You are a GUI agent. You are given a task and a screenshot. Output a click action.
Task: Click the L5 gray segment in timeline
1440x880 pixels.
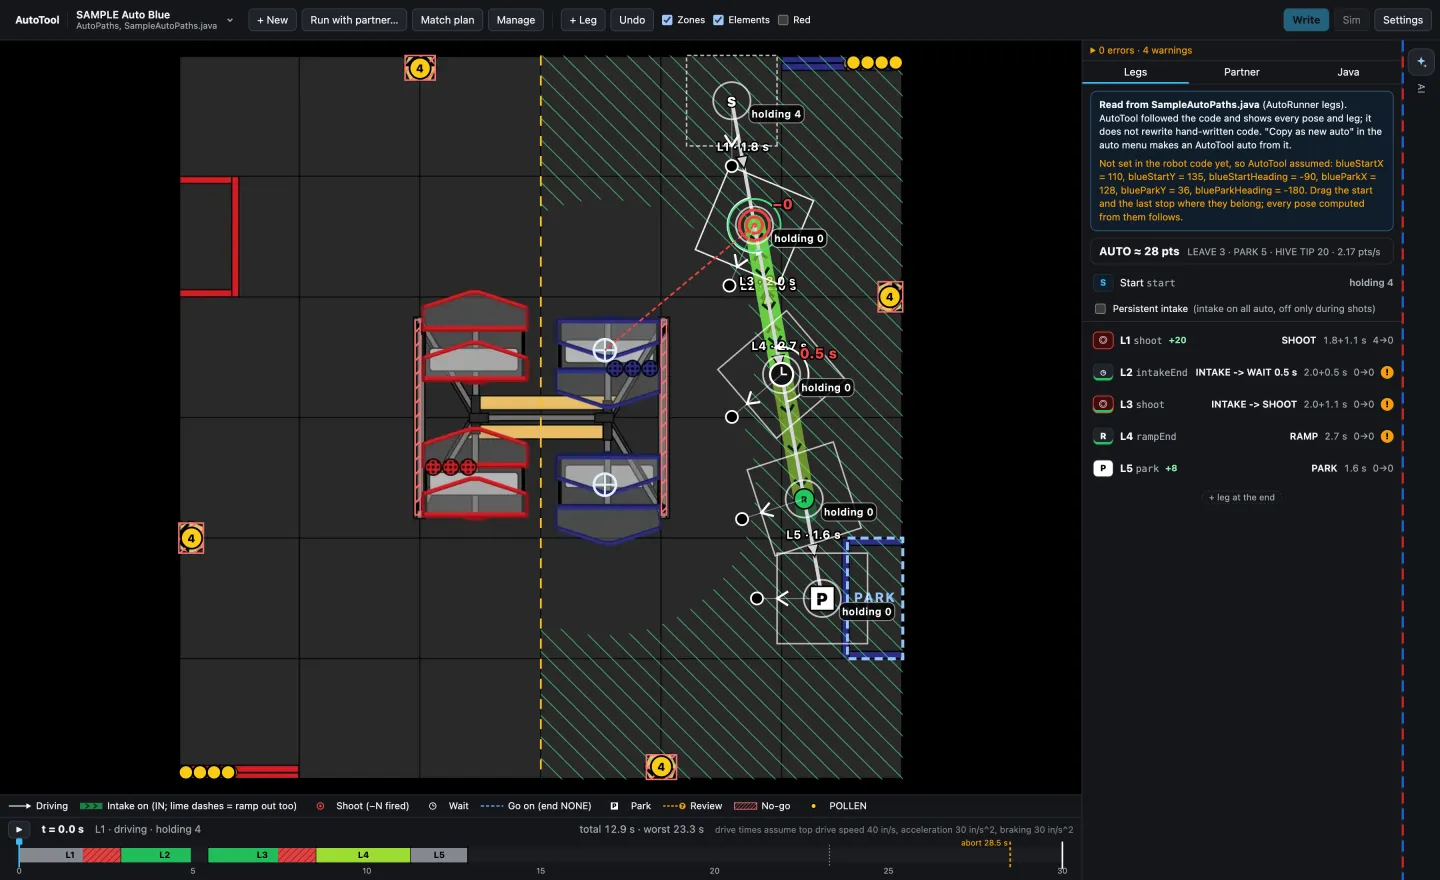click(439, 855)
